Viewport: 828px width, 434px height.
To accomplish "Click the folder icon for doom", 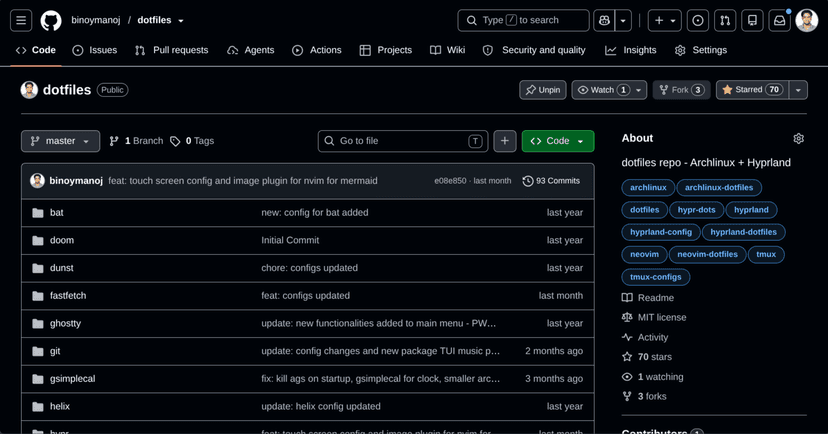I will [37, 240].
